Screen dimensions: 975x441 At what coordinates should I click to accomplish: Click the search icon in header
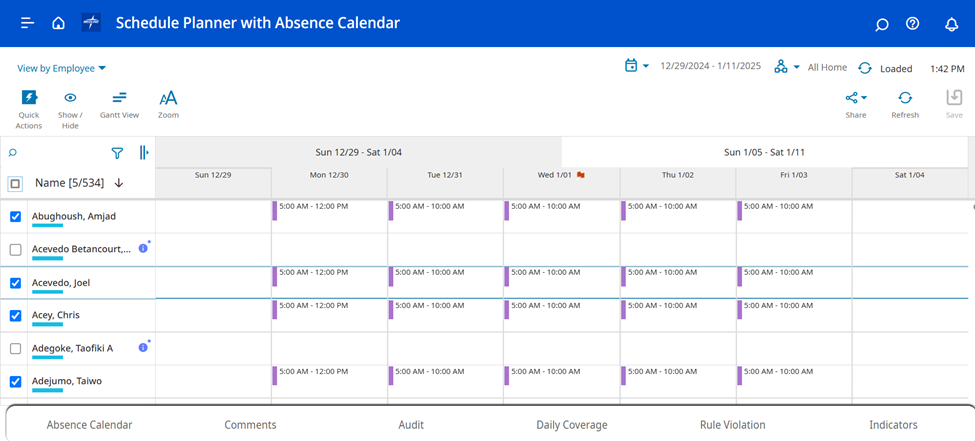[x=881, y=24]
